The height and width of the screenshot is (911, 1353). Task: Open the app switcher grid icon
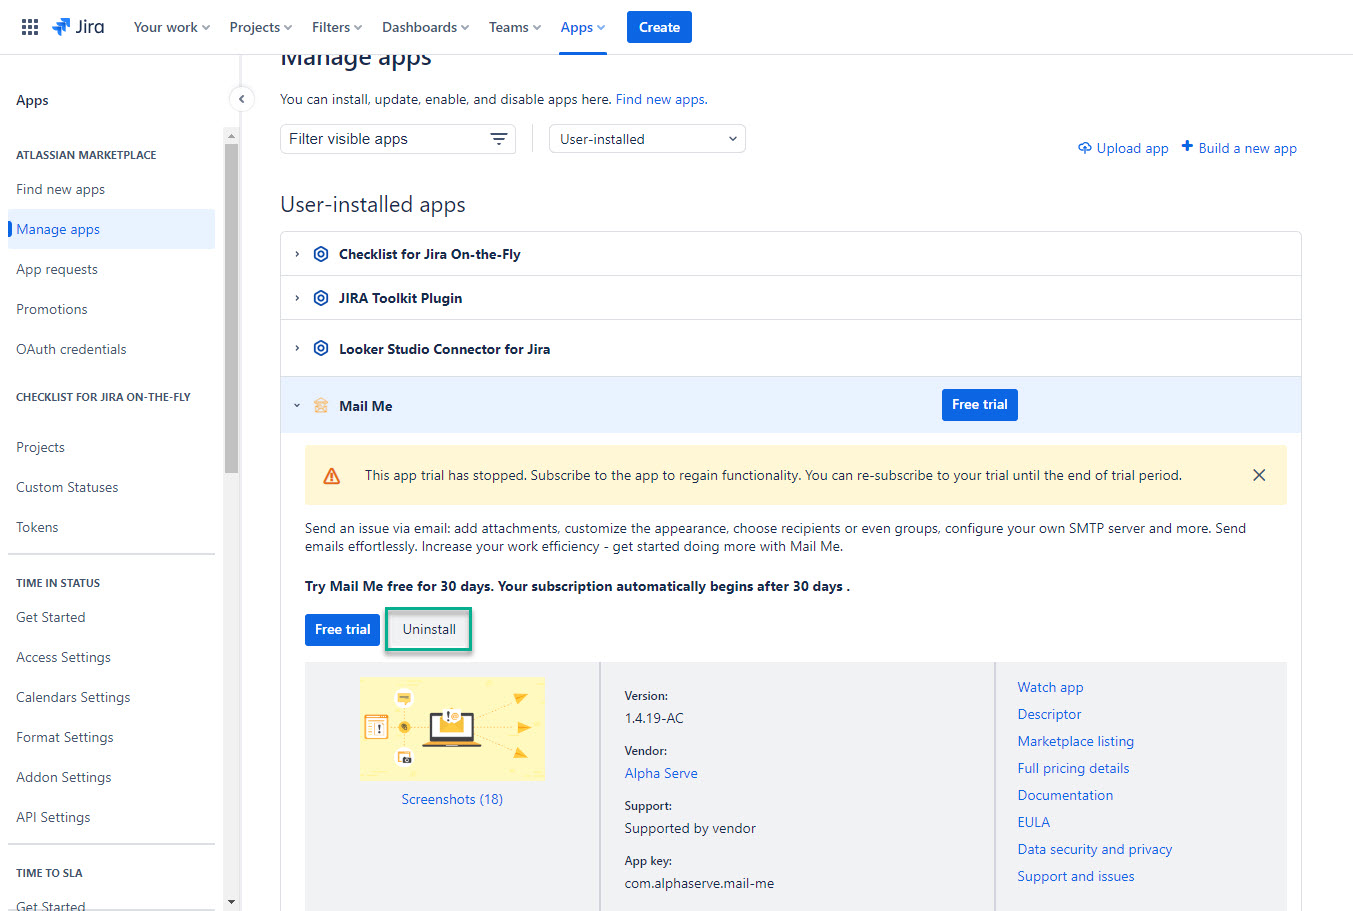coord(30,27)
